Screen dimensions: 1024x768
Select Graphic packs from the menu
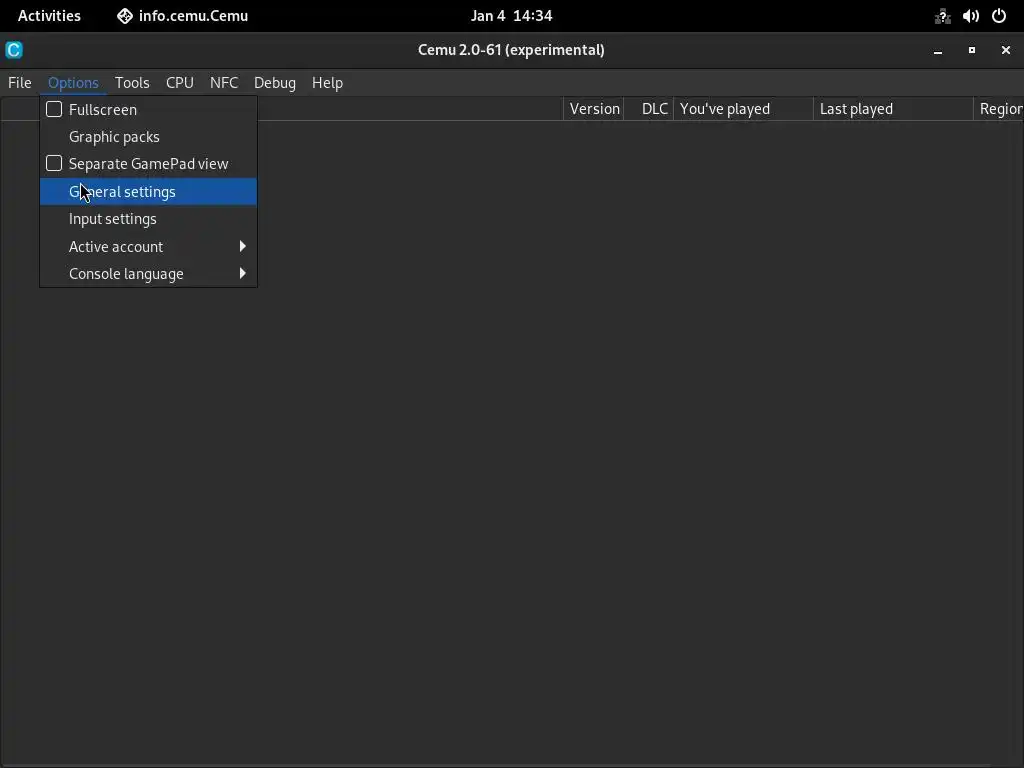148,136
